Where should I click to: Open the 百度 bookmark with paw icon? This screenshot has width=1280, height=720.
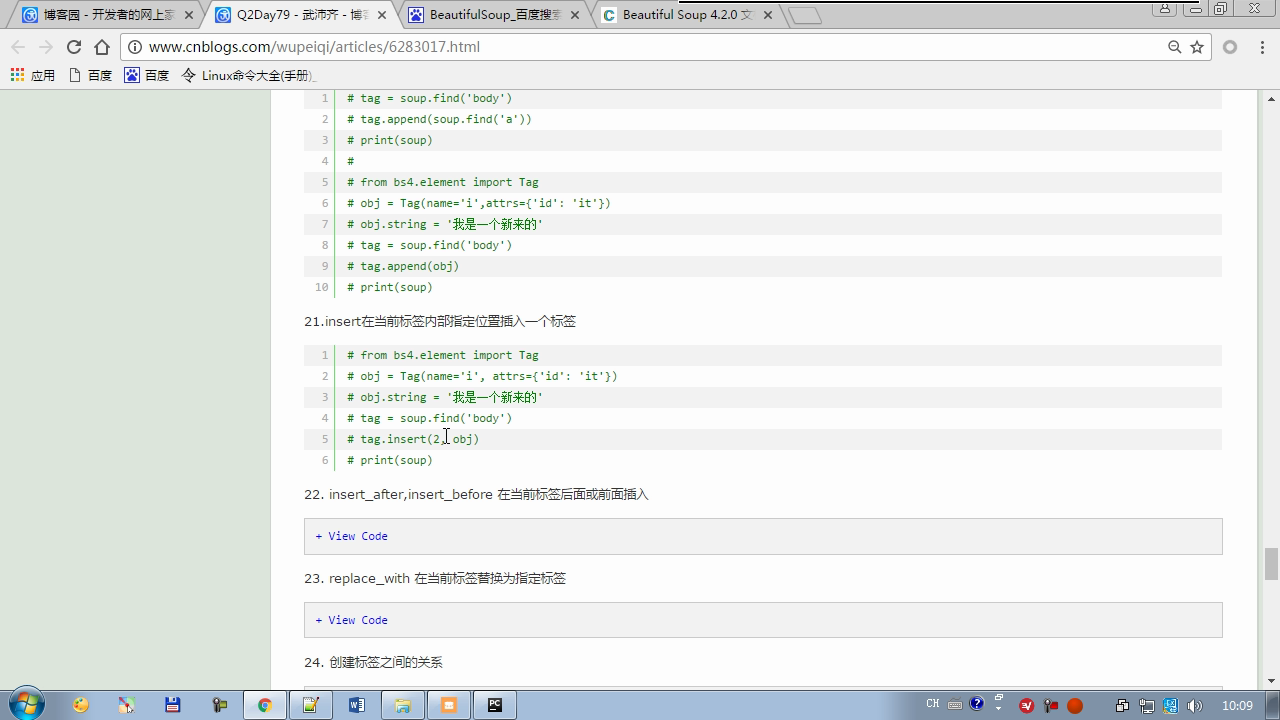click(x=146, y=75)
